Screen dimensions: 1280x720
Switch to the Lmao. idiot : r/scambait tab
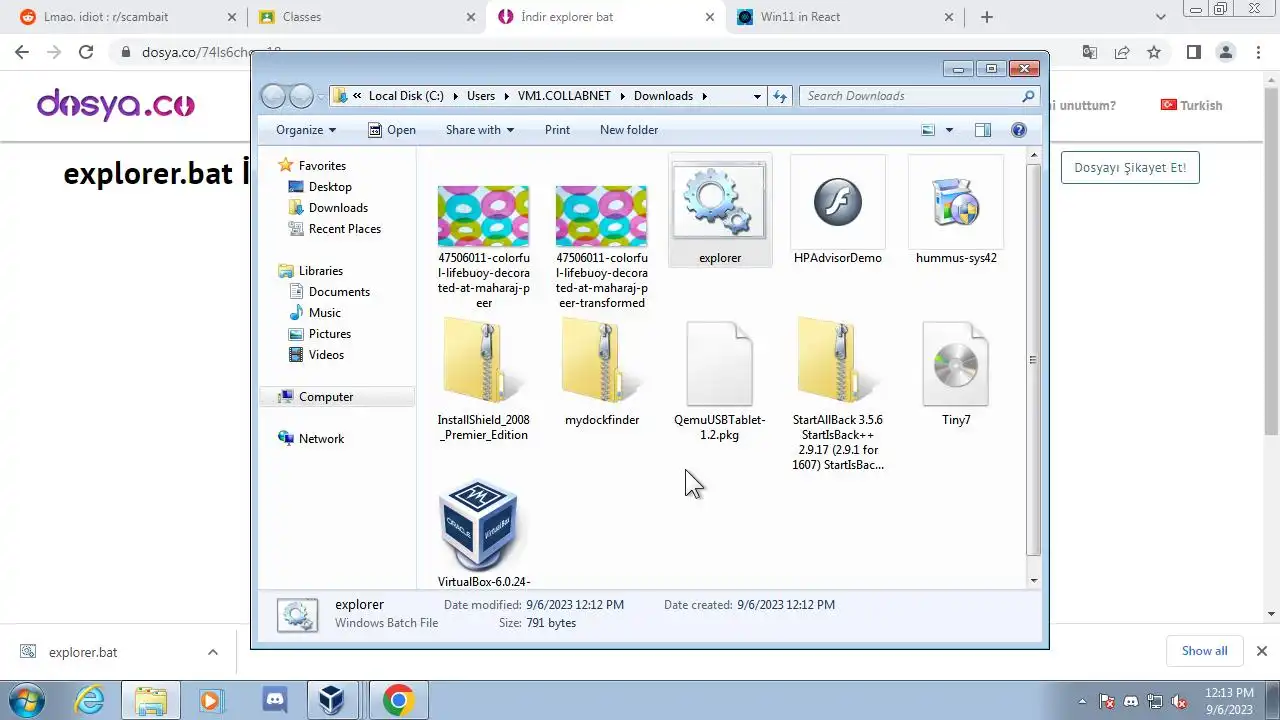128,17
